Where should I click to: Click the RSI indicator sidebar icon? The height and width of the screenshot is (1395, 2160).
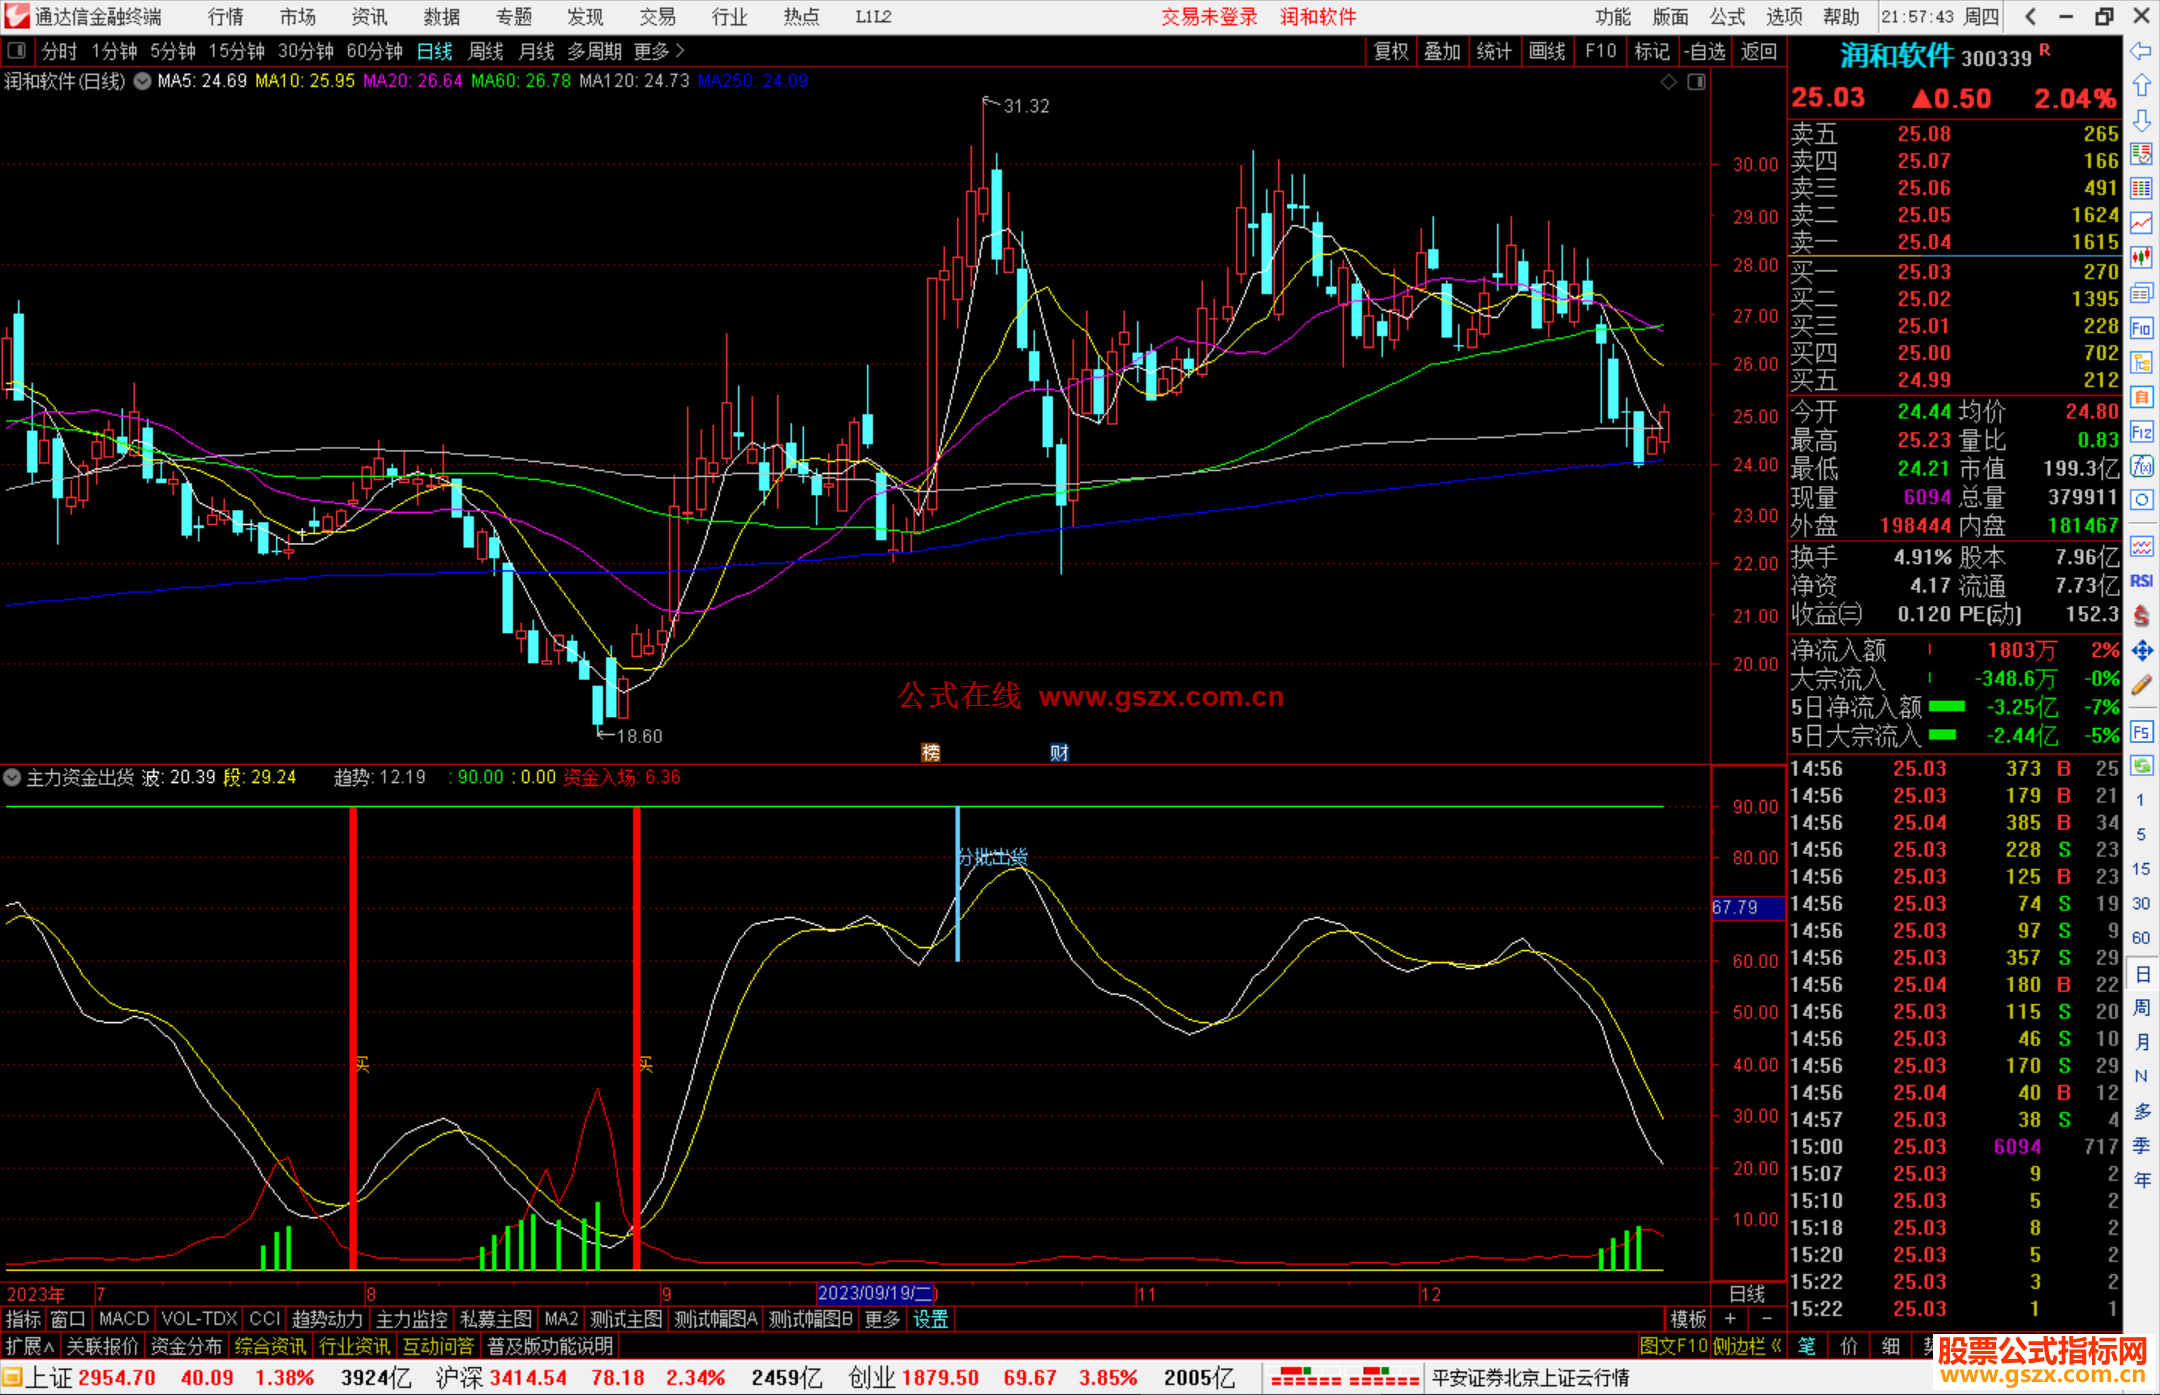pos(2141,581)
